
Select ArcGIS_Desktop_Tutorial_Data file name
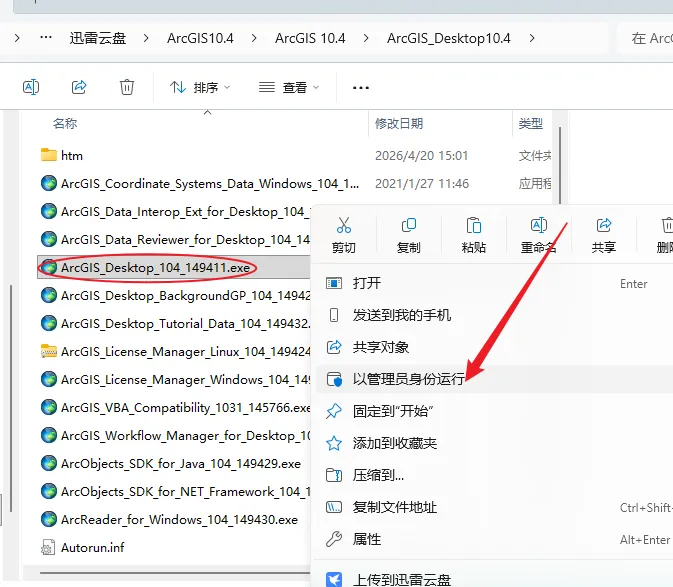(185, 323)
